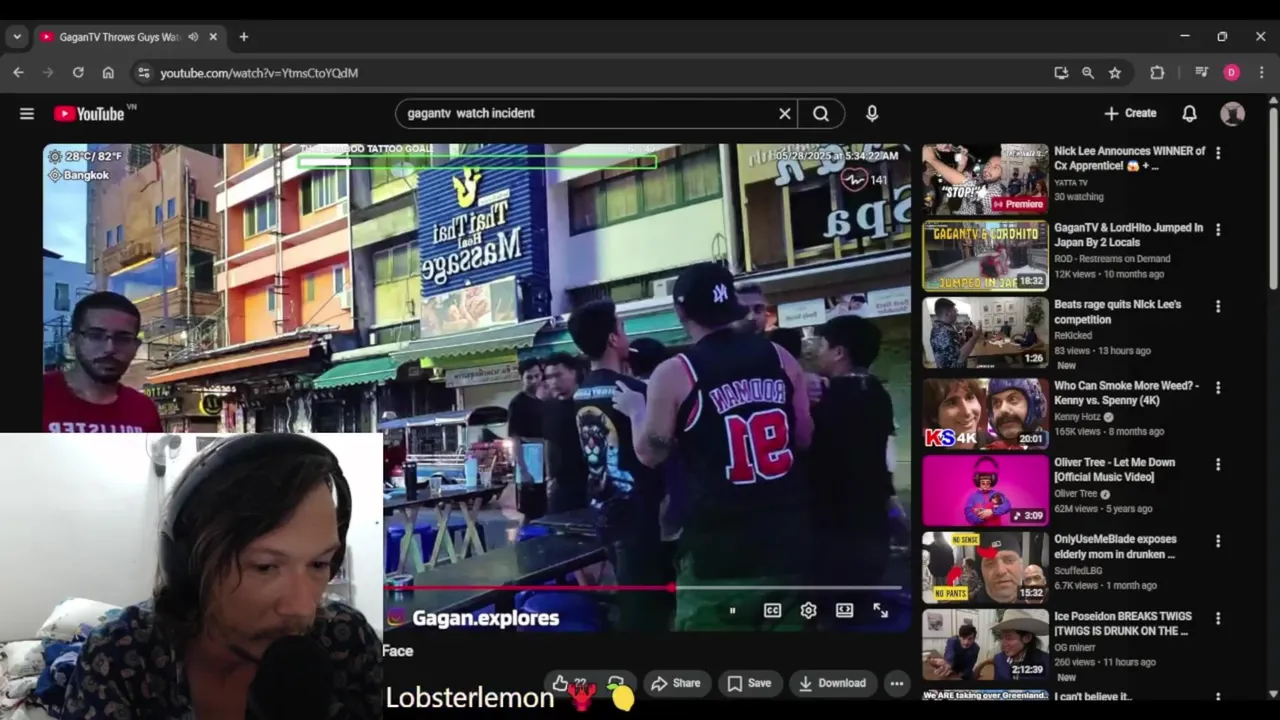The height and width of the screenshot is (720, 1280).
Task: Open the Create menu
Action: point(1130,114)
